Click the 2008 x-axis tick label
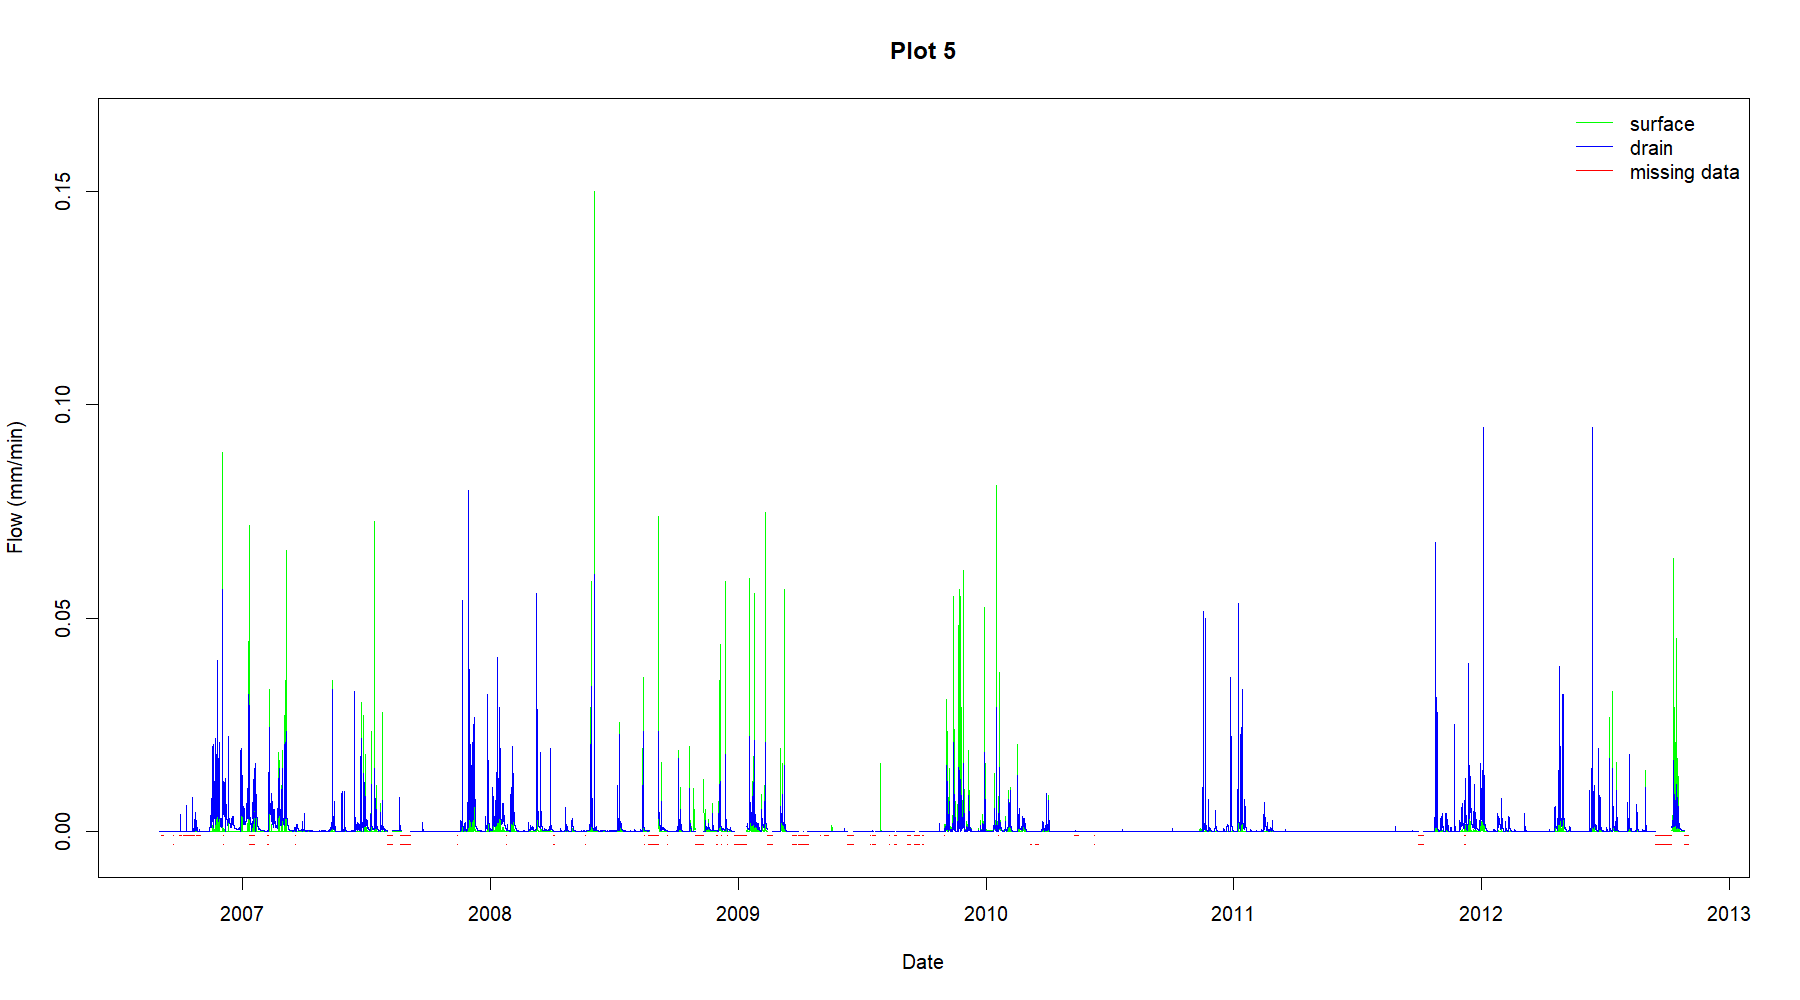 [x=489, y=913]
